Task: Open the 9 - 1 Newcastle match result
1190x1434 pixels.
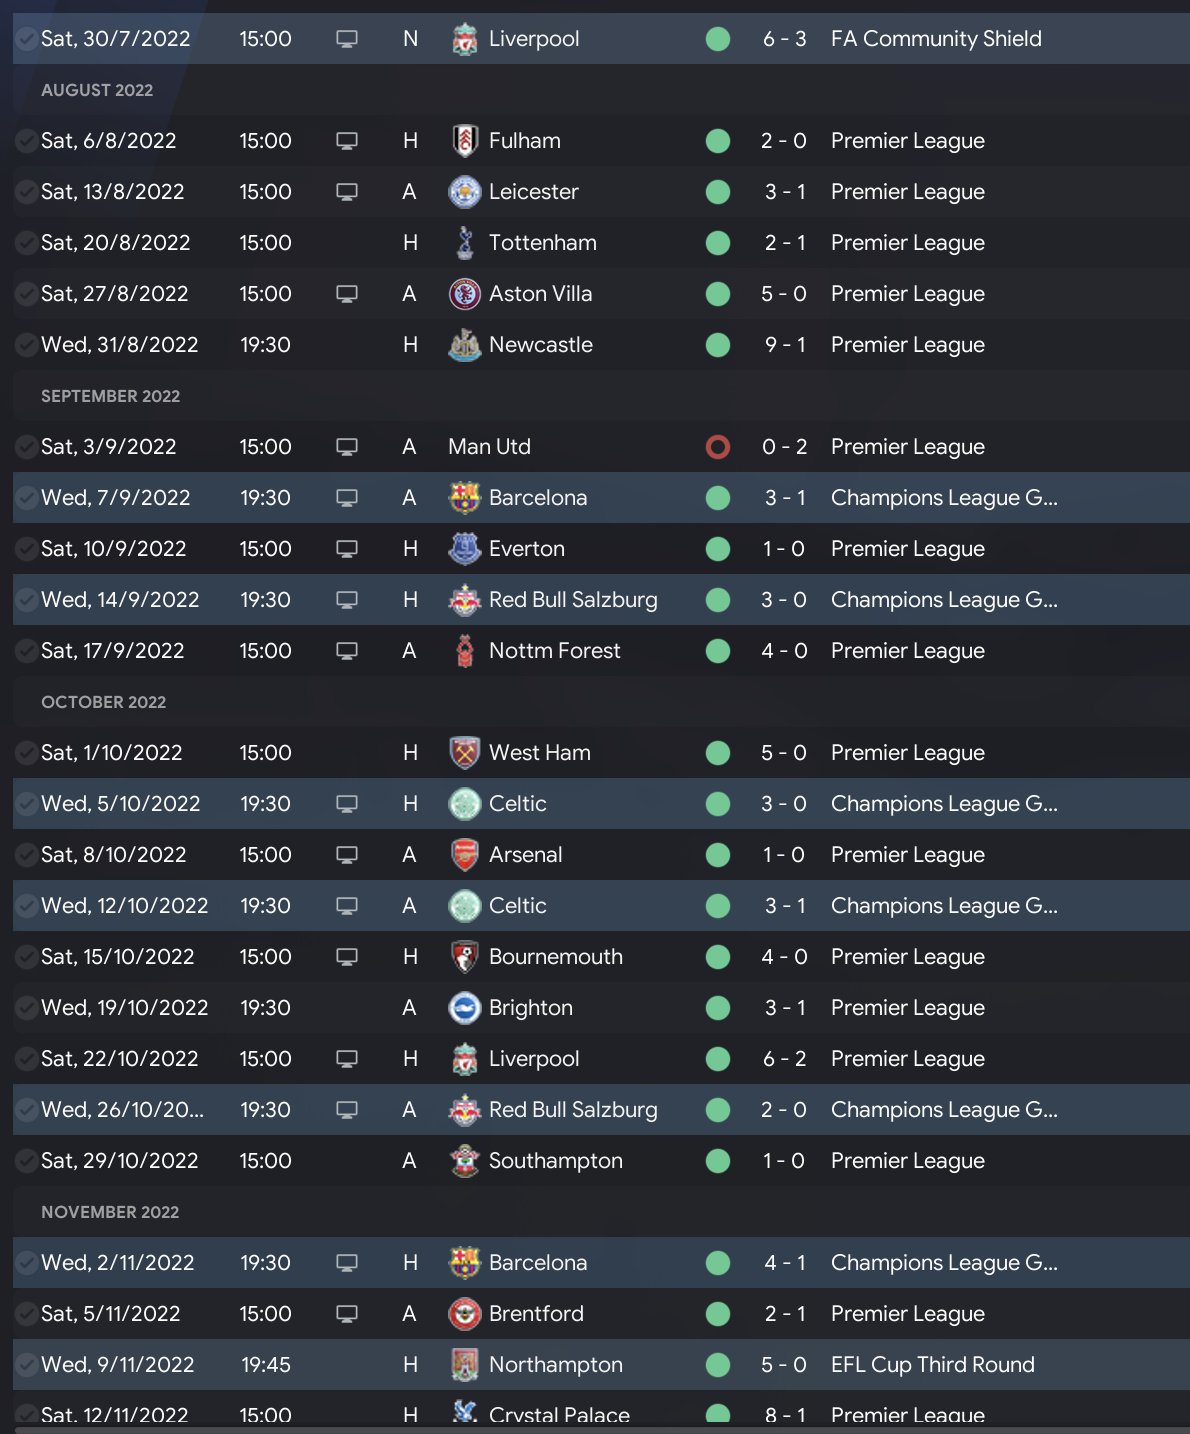Action: pos(785,345)
